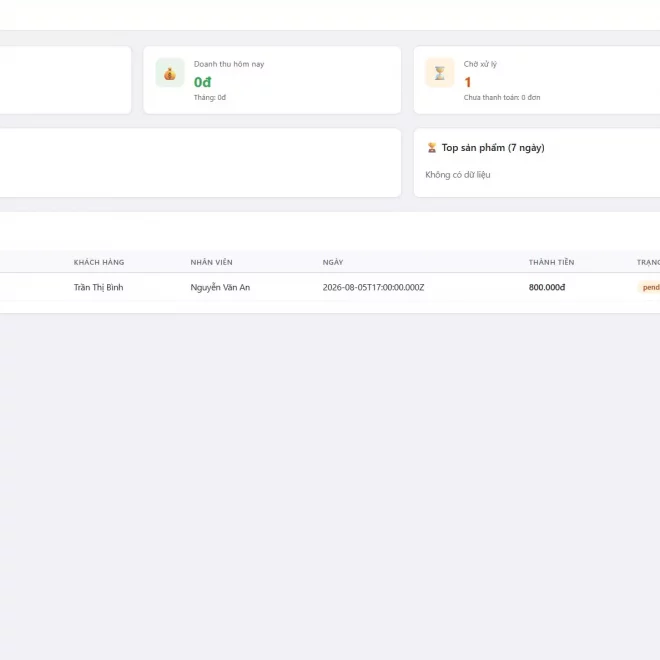Click the 'Tháng: 0đ' monthly text
Viewport: 660px width, 660px height.
[210, 97]
